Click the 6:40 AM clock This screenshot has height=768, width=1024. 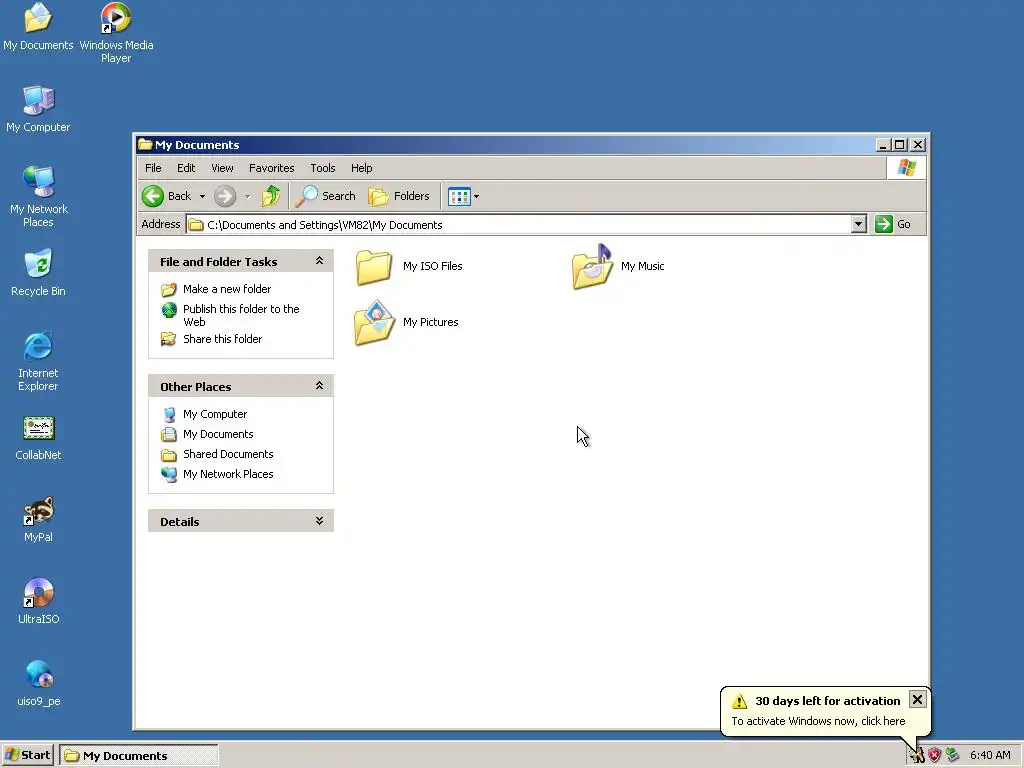pos(990,755)
